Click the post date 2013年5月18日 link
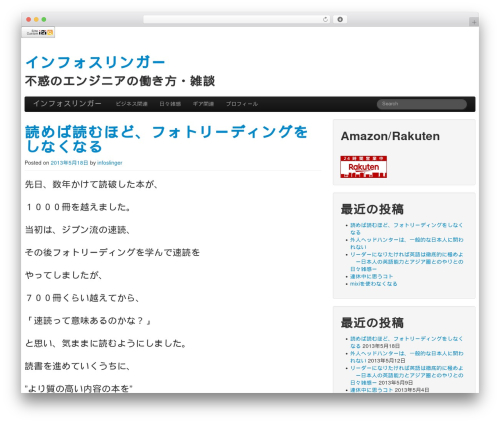The height and width of the screenshot is (423, 500). pos(69,163)
